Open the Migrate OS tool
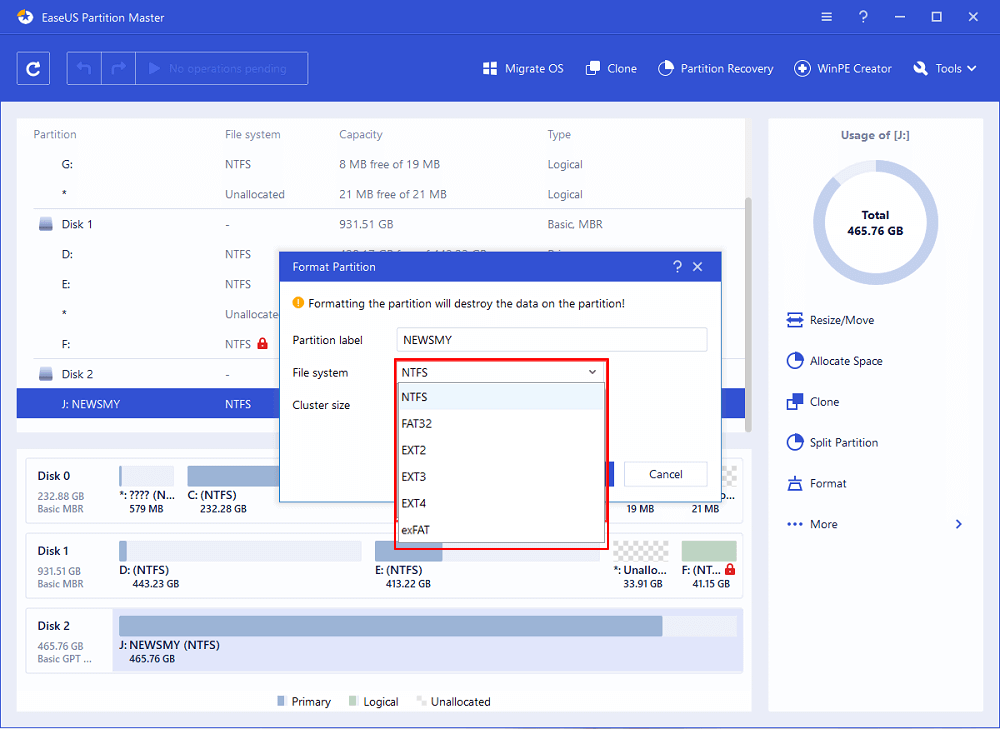This screenshot has height=729, width=1000. (523, 69)
